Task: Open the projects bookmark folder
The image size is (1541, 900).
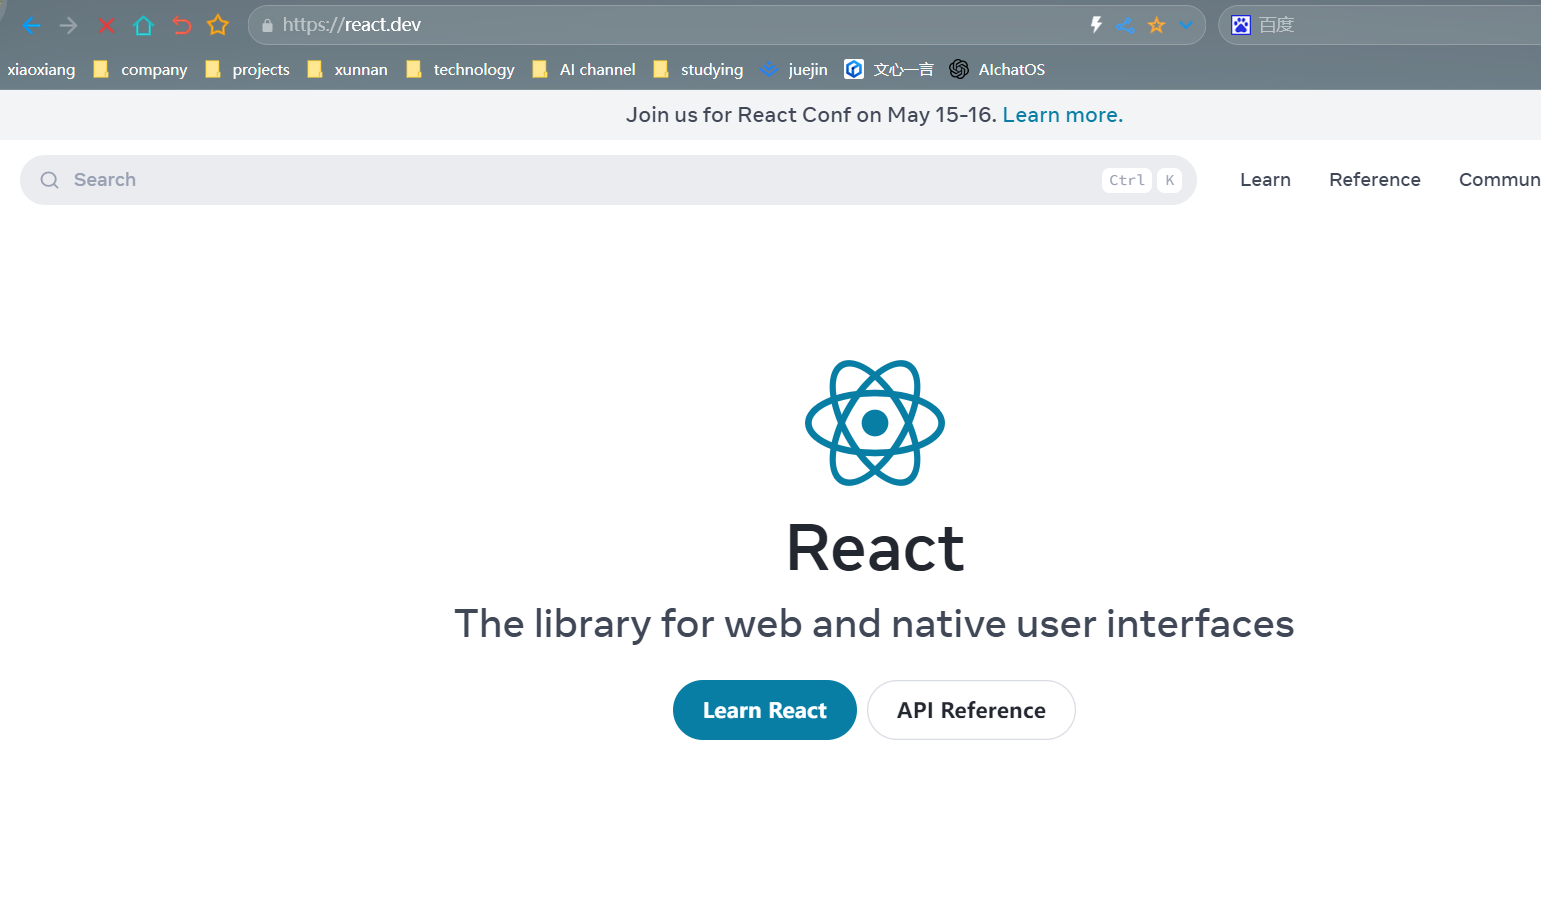Action: [247, 69]
